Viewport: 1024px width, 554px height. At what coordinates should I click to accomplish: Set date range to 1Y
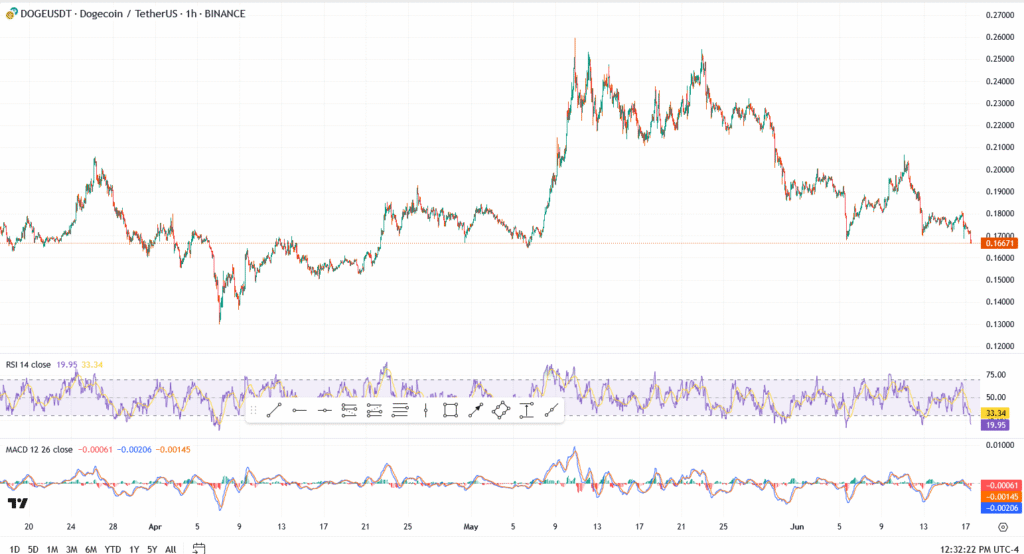tap(134, 549)
